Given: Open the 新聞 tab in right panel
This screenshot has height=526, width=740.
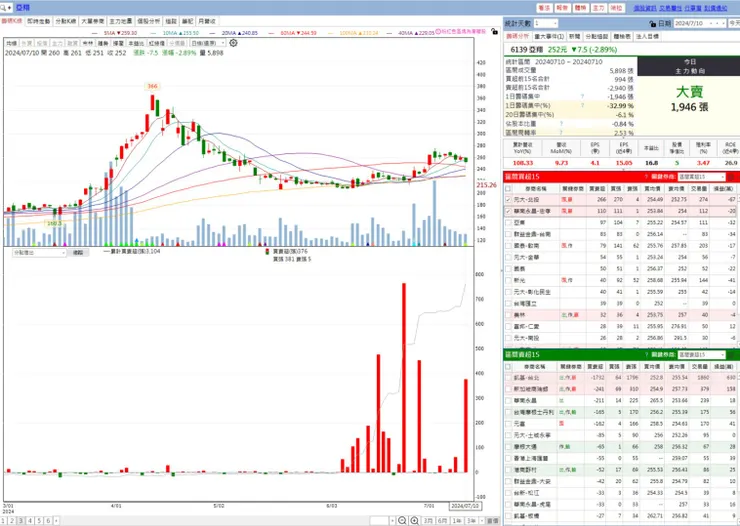Looking at the screenshot, I should [574, 36].
